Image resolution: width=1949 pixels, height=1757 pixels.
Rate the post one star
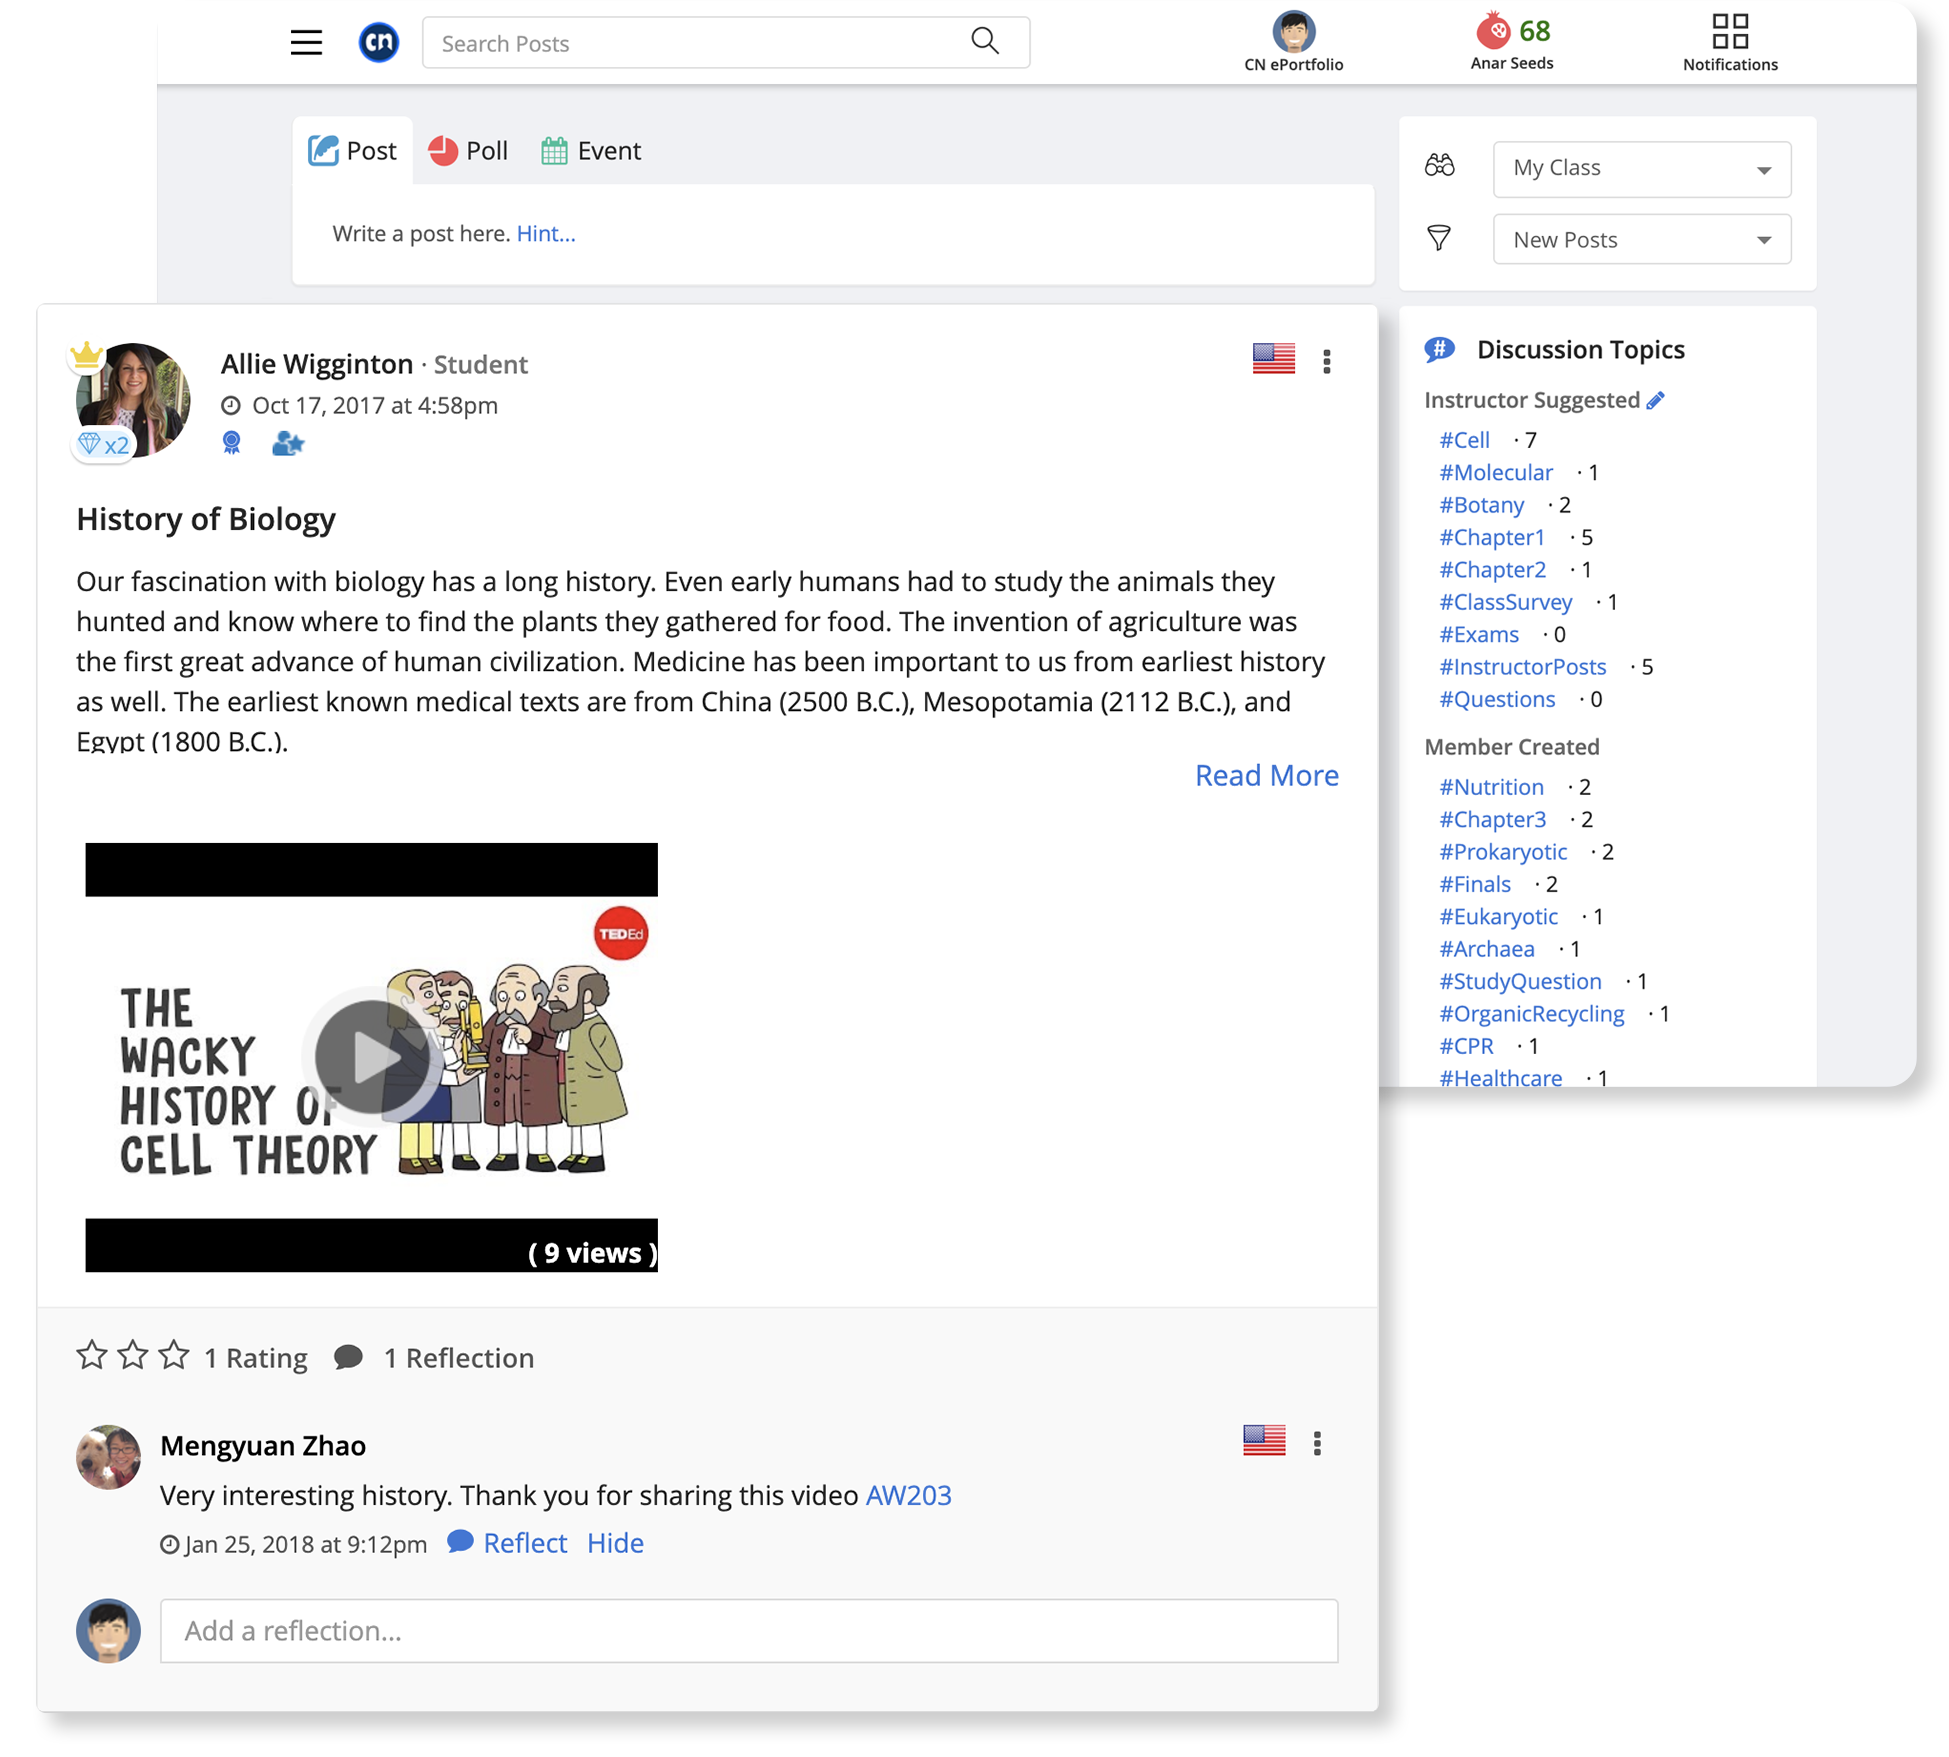[x=92, y=1355]
